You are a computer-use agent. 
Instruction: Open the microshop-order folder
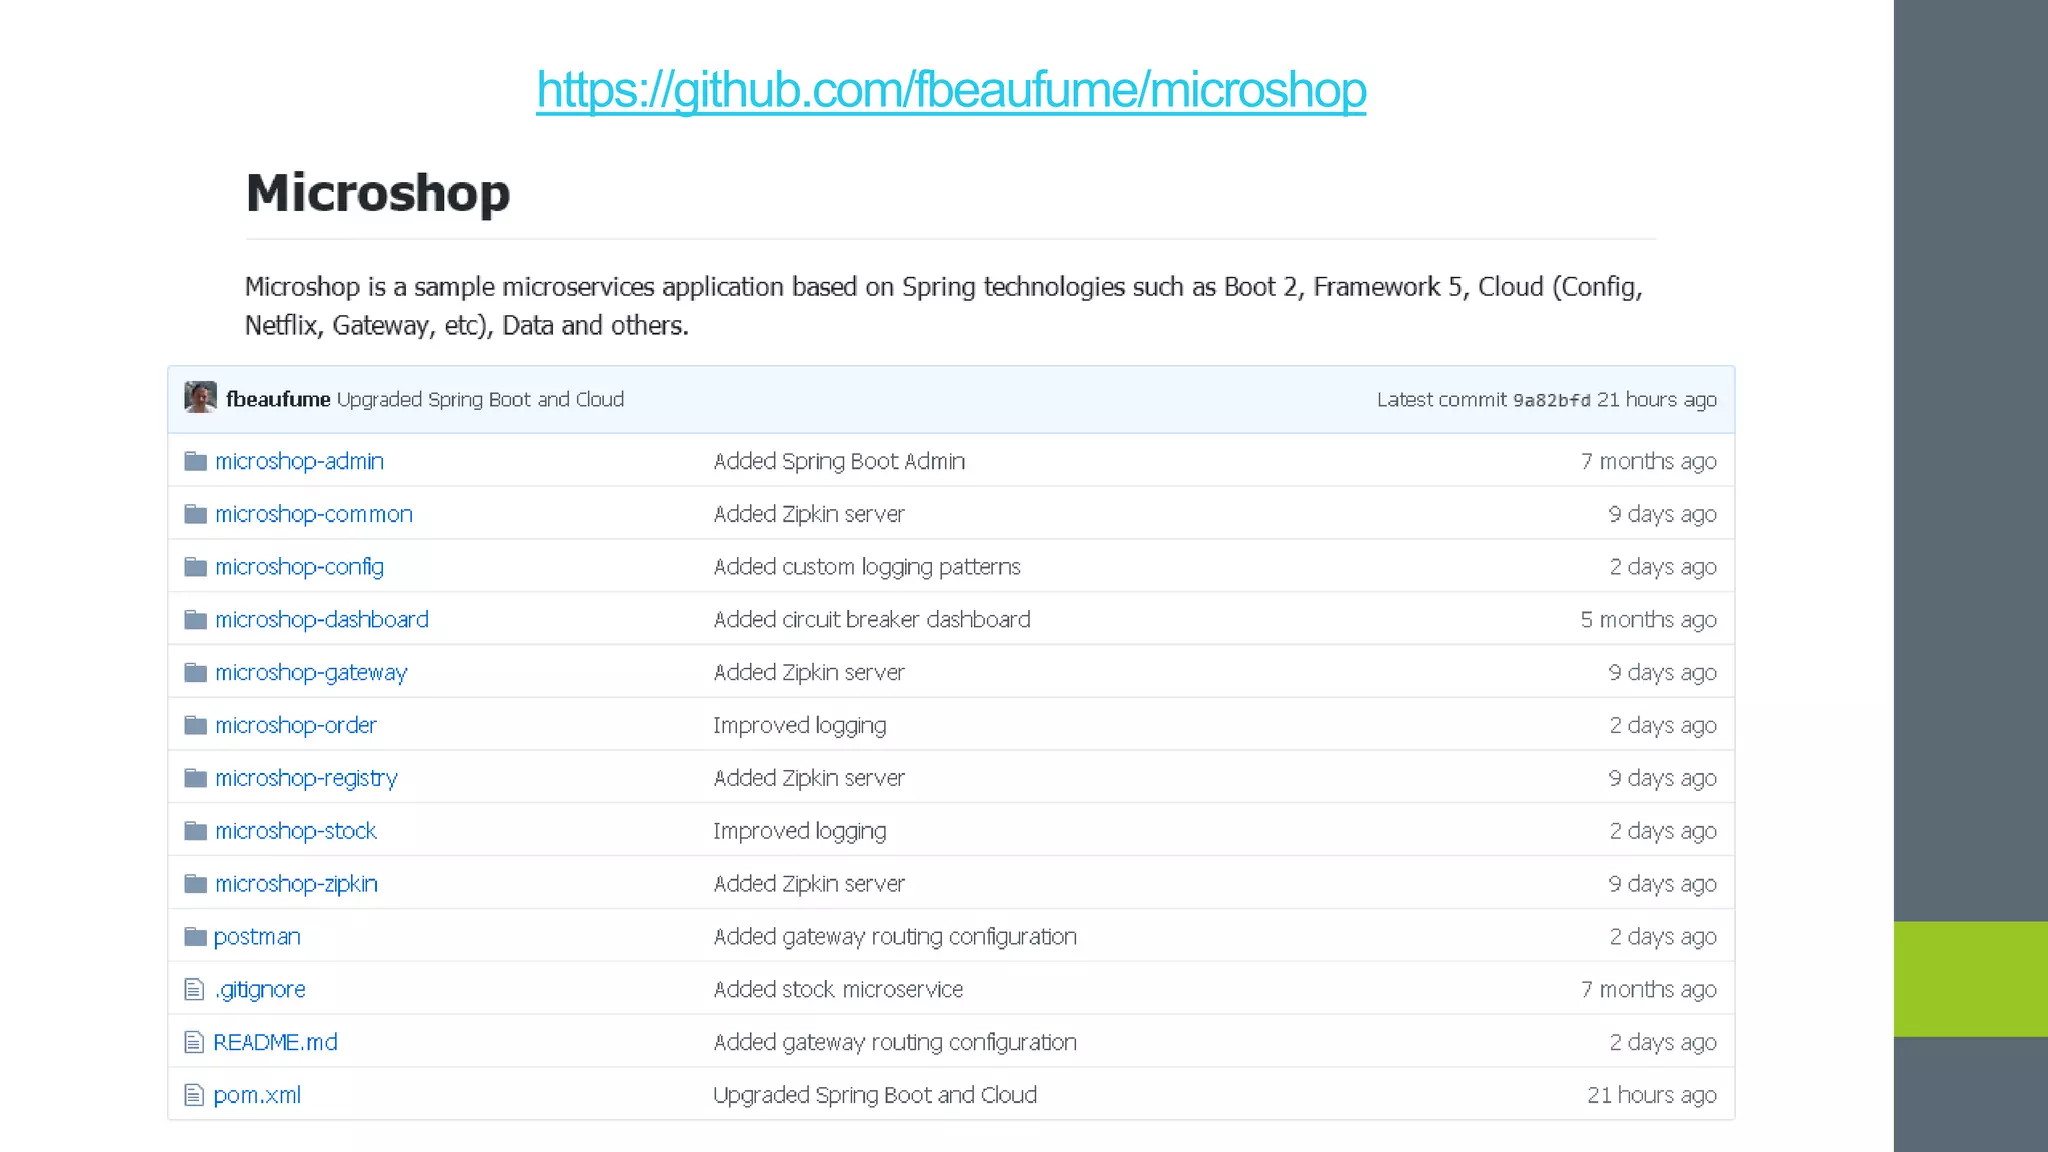296,725
